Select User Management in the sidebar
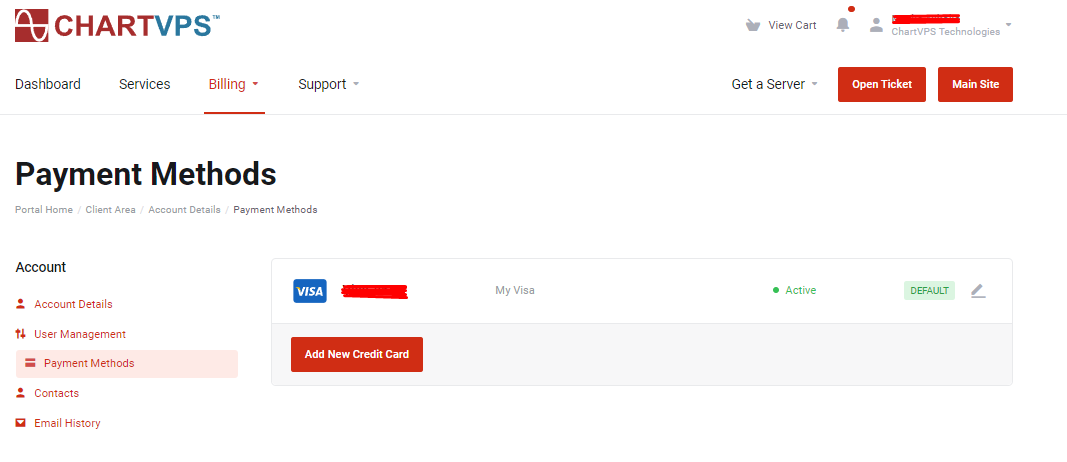Viewport: 1067px width, 462px height. [x=80, y=334]
